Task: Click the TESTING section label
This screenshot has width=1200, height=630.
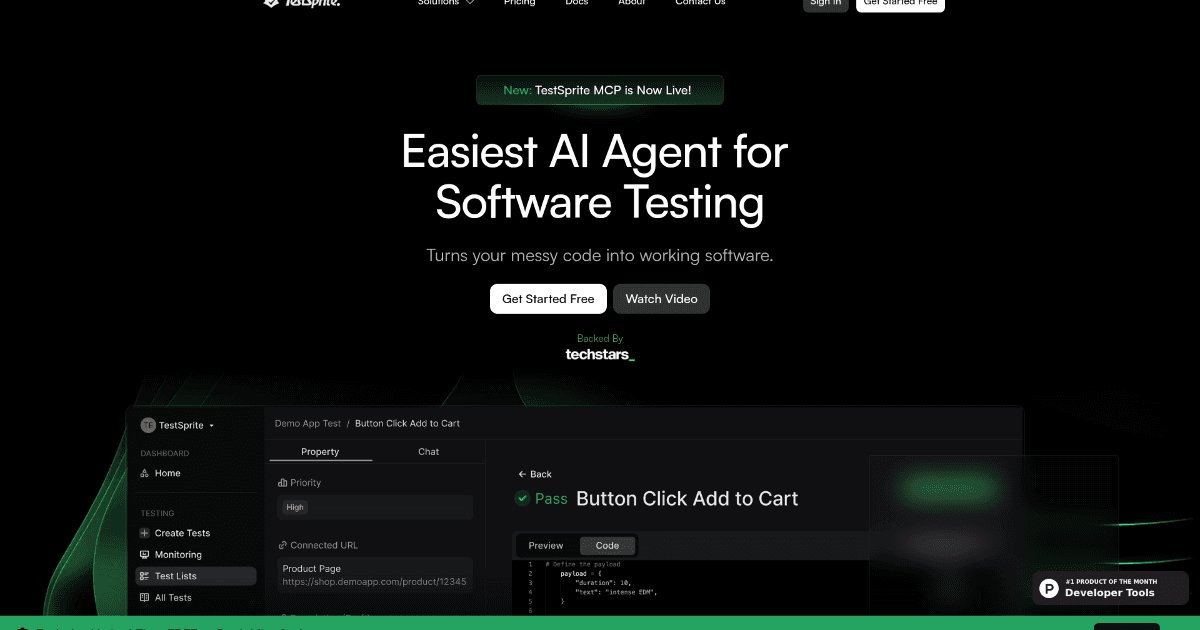Action: (157, 513)
